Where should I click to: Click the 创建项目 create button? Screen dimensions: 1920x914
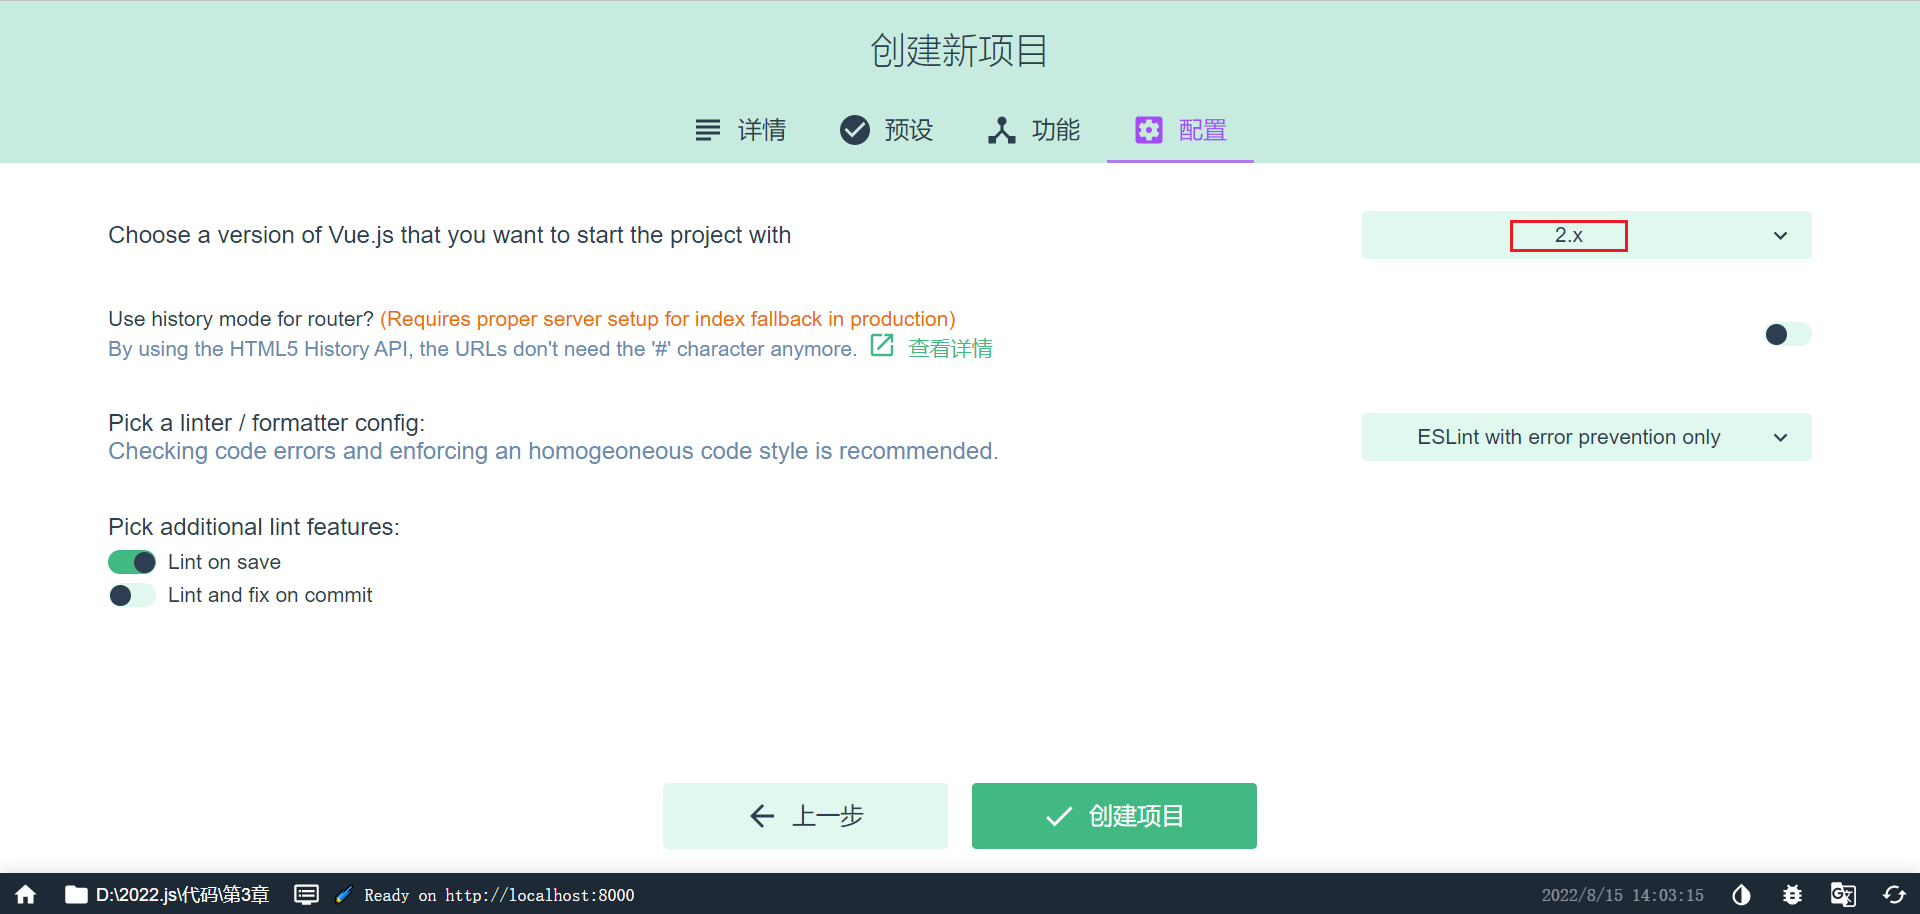[1114, 816]
